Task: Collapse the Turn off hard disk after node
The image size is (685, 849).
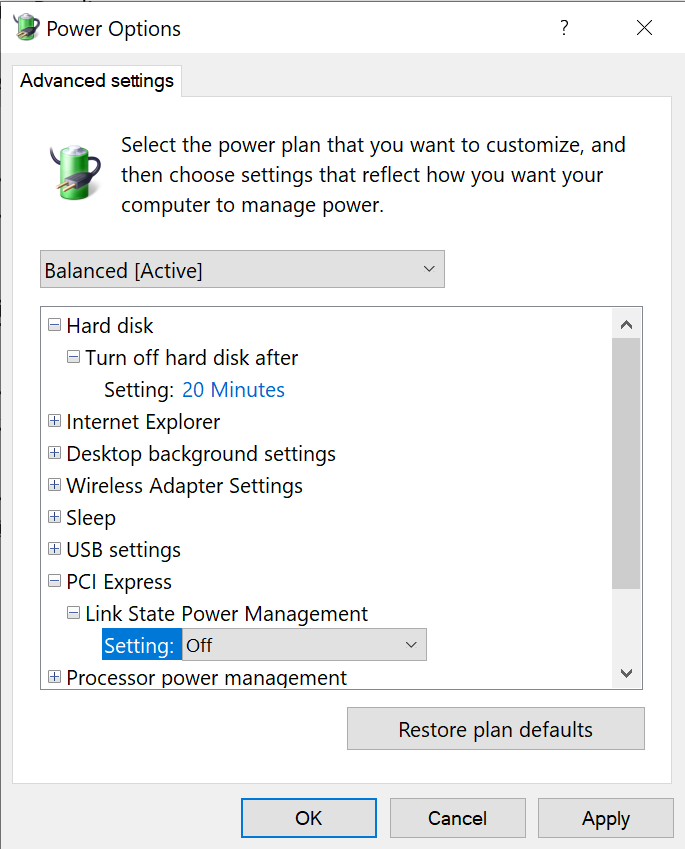Action: pos(73,357)
